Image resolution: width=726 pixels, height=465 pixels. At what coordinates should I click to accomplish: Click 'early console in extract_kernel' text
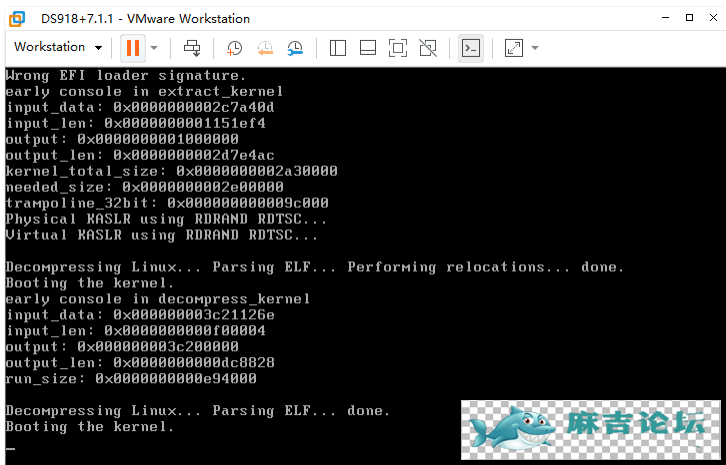(144, 91)
